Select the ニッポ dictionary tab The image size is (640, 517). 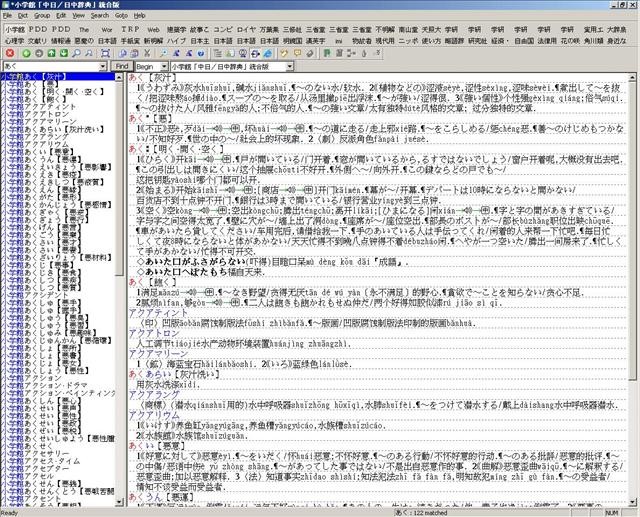(x=408, y=41)
